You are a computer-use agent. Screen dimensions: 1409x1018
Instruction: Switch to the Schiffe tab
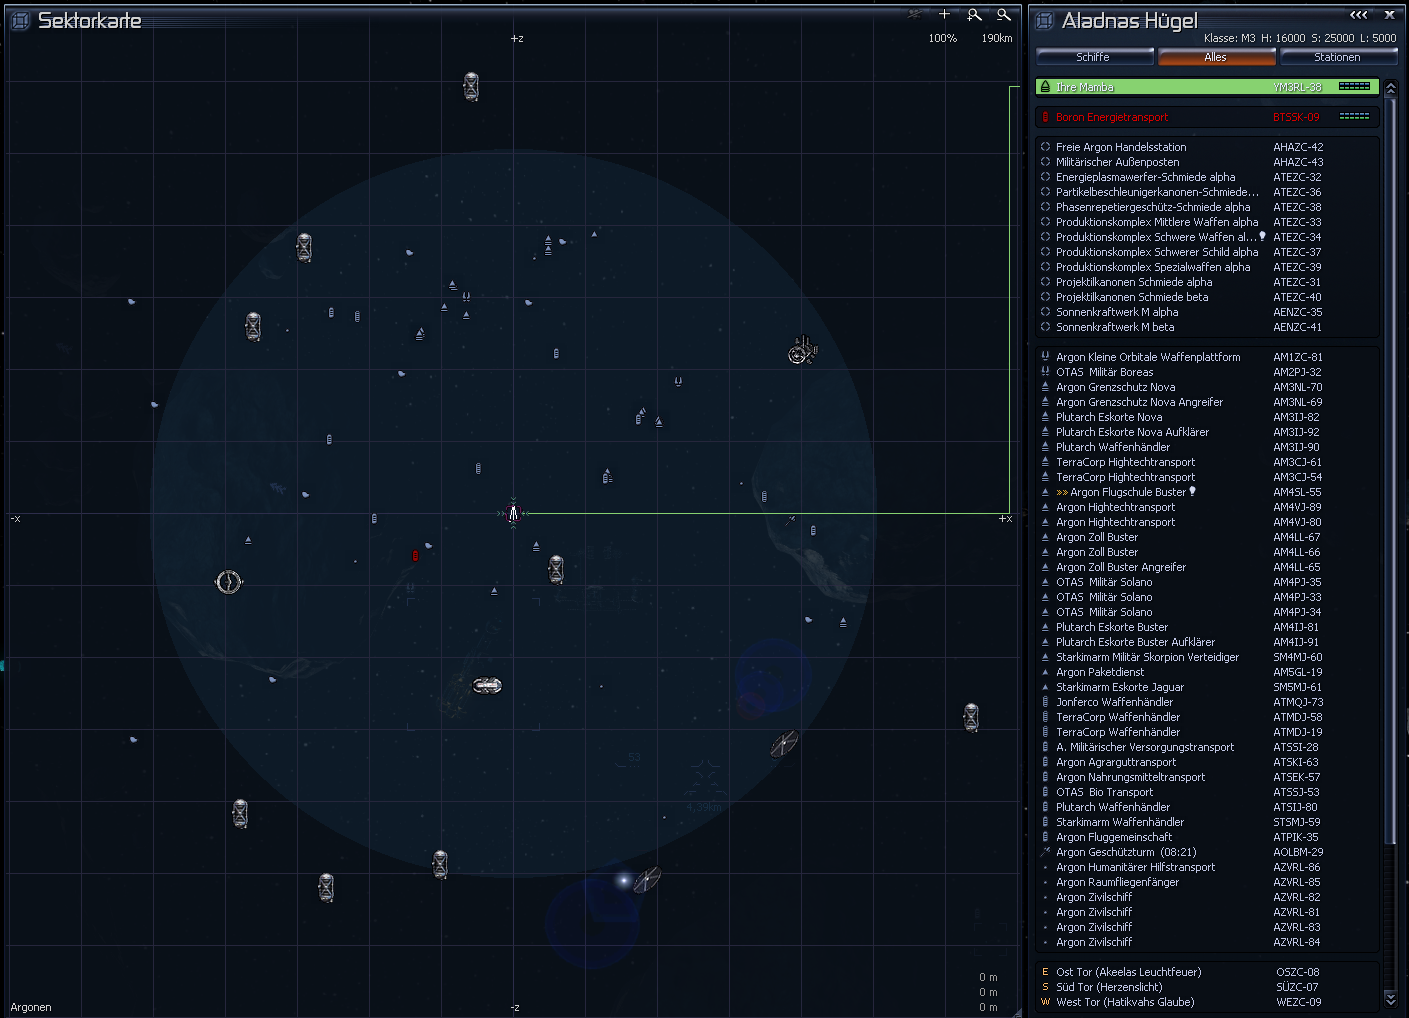point(1092,57)
